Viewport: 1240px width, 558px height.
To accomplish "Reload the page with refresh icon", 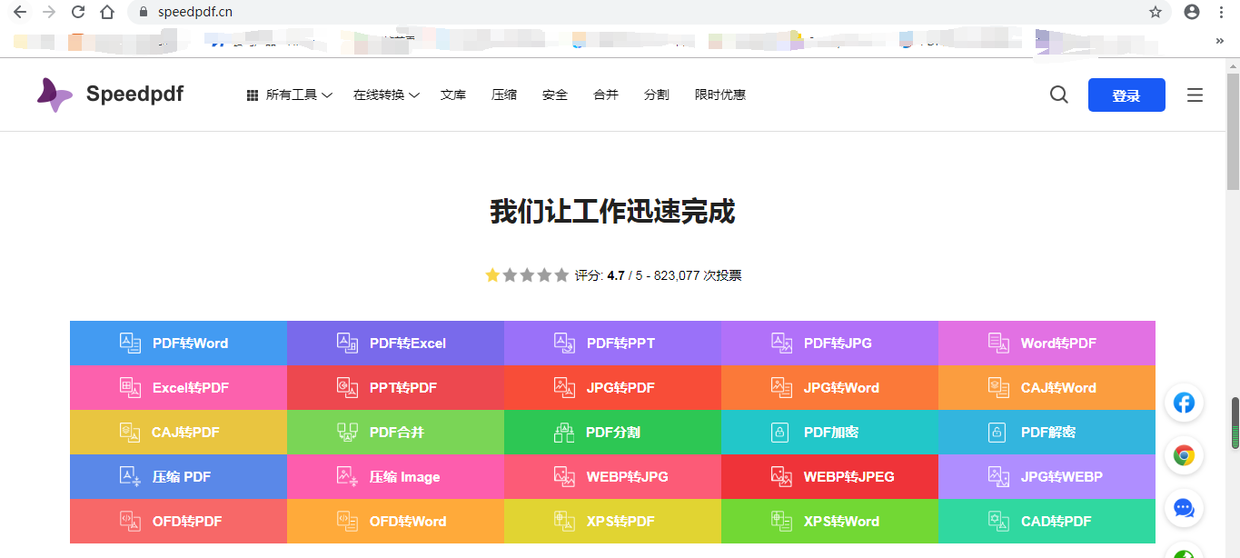I will [x=78, y=12].
